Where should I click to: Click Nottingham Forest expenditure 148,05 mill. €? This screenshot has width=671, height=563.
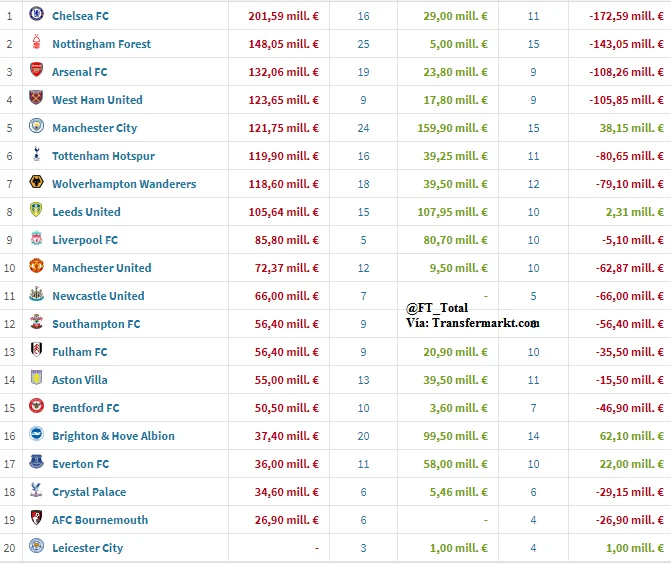283,44
